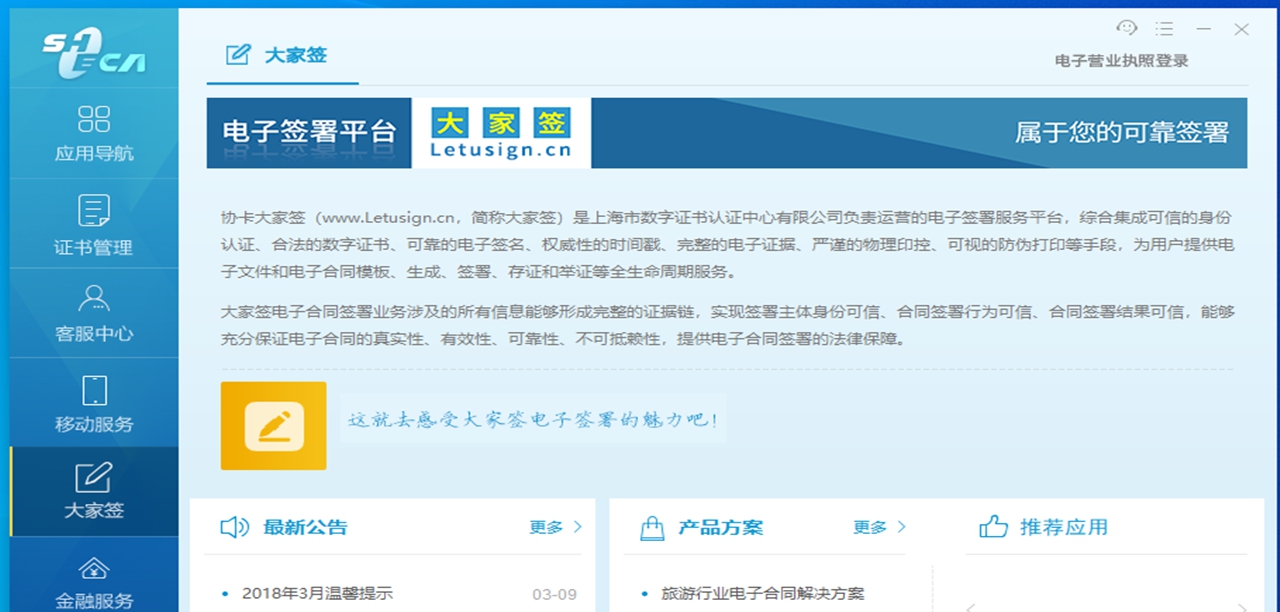Click 更多 next to 最新公告
Image resolution: width=1280 pixels, height=612 pixels.
point(546,527)
